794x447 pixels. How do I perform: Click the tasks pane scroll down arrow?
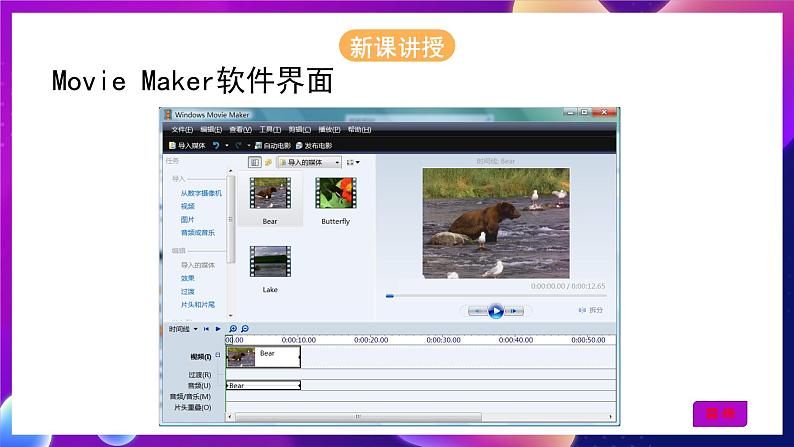(231, 316)
